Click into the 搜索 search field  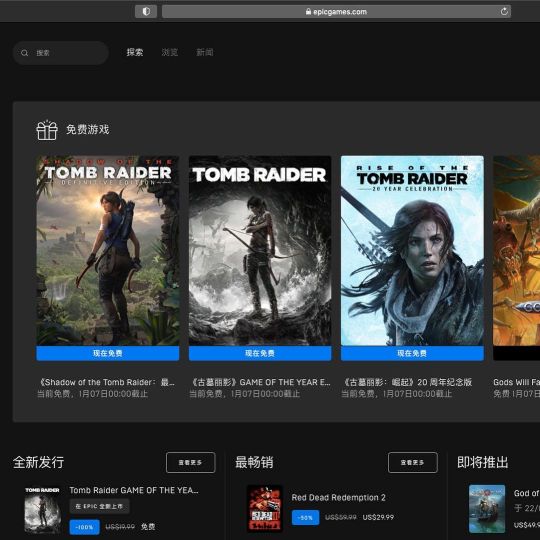[61, 53]
